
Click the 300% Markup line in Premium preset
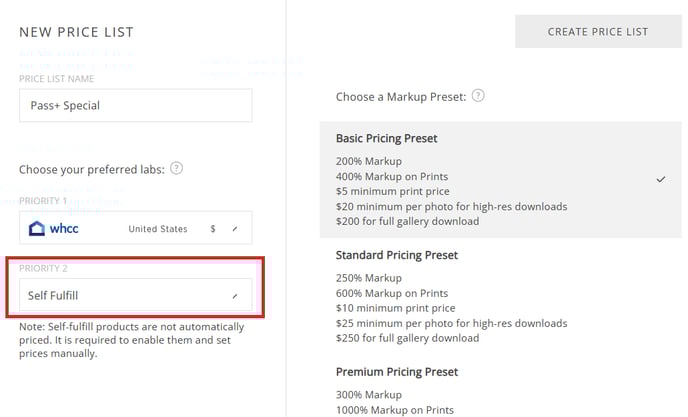[369, 395]
